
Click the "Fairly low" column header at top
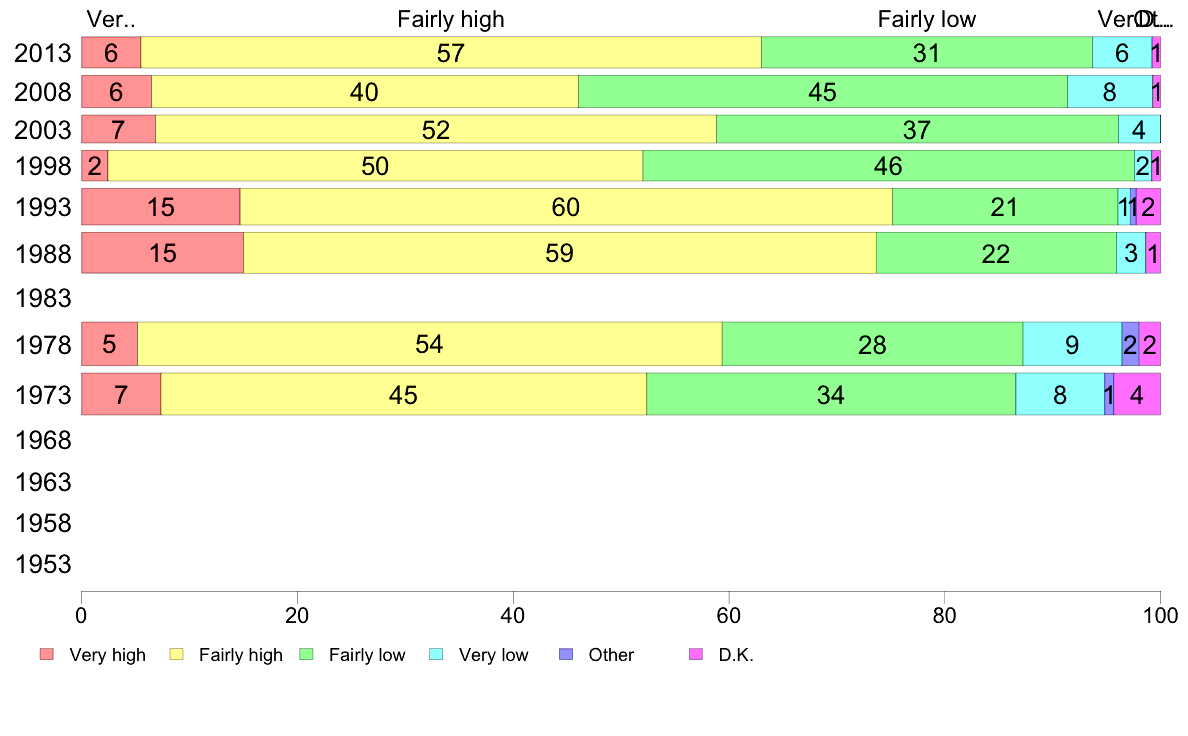click(x=926, y=19)
